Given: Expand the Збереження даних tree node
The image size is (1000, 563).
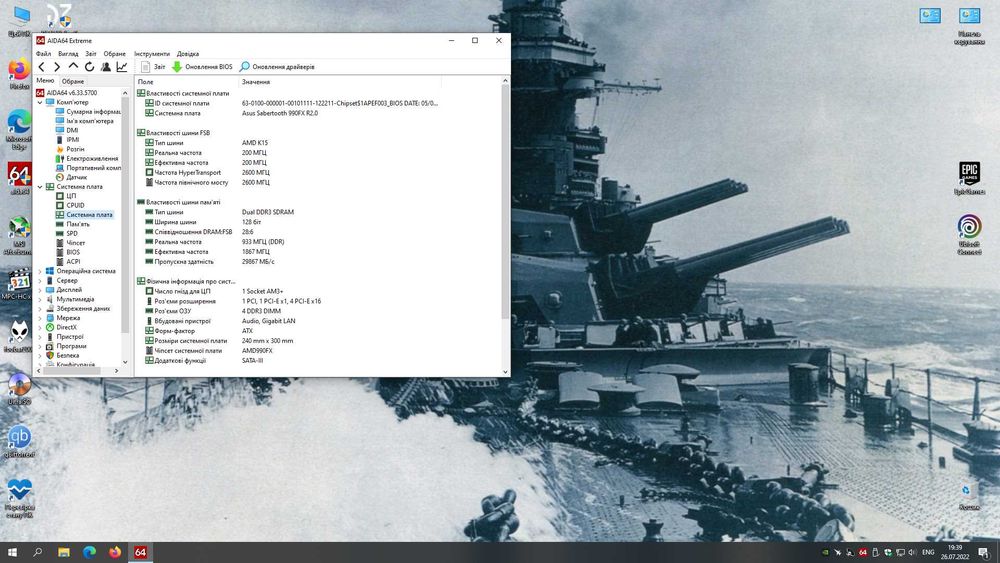Looking at the screenshot, I should click(x=40, y=309).
